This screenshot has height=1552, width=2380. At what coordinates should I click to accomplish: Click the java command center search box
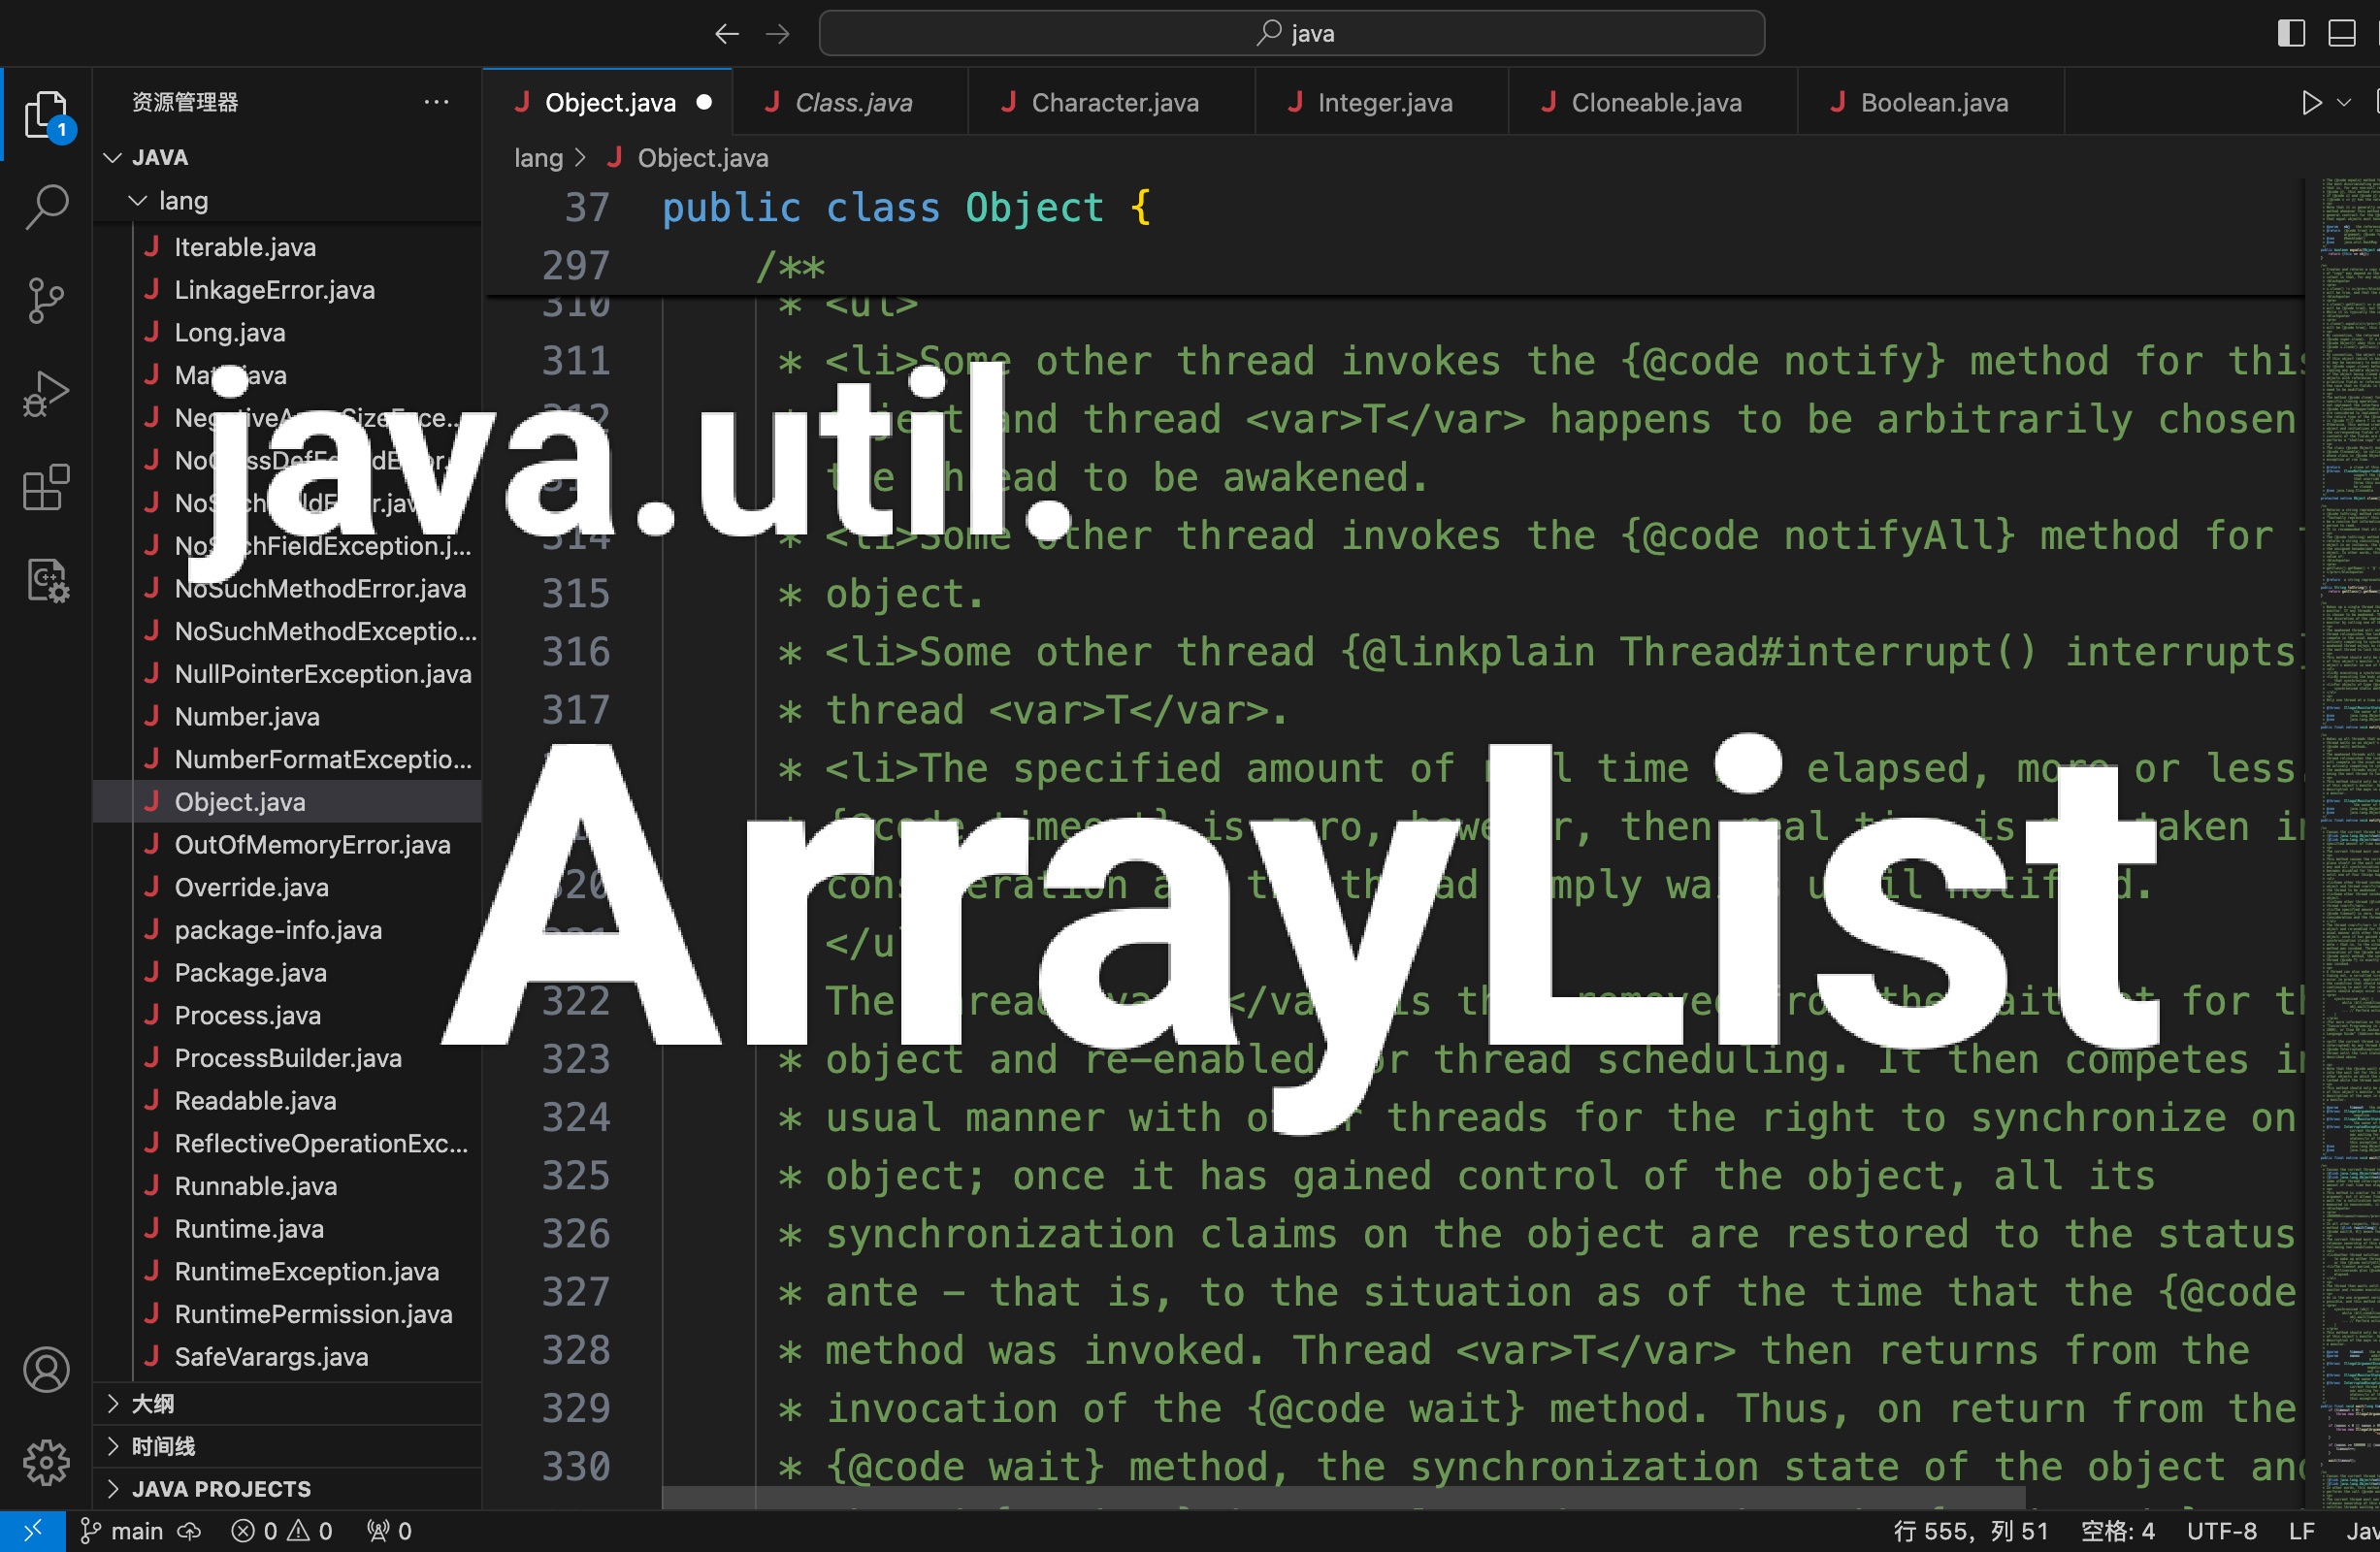point(1291,33)
